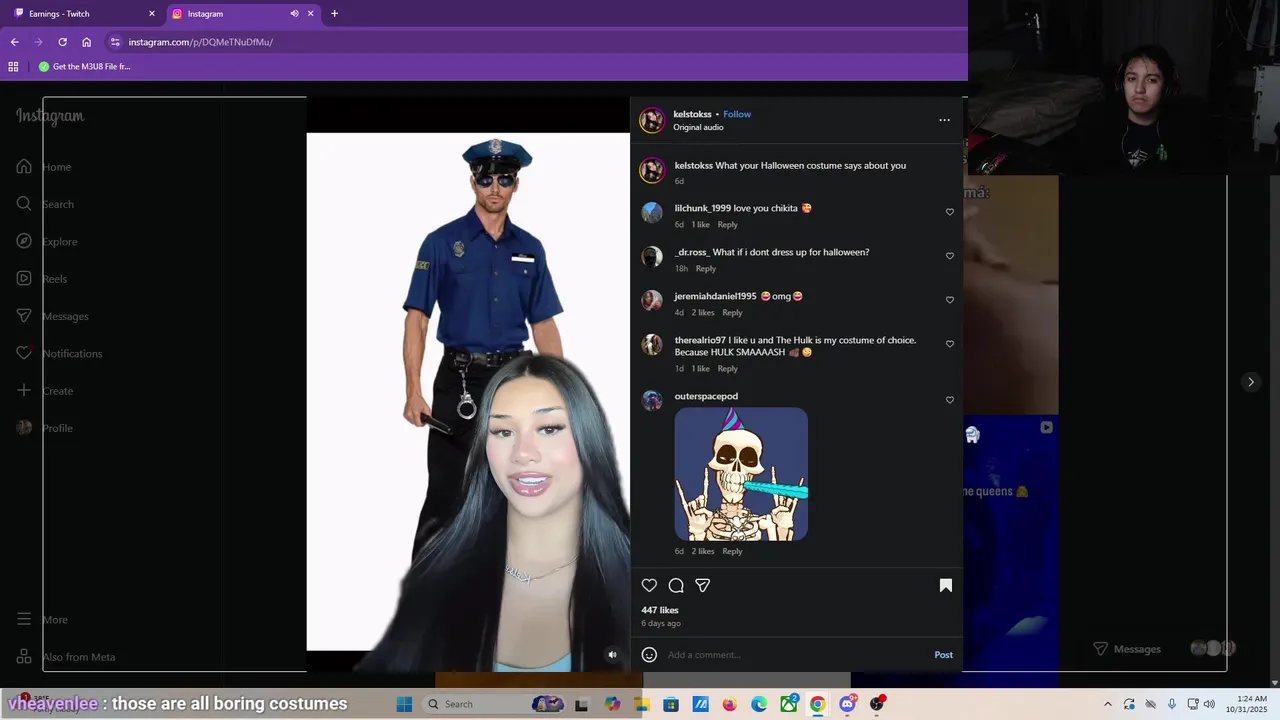Like the post with heart icon

coord(650,586)
